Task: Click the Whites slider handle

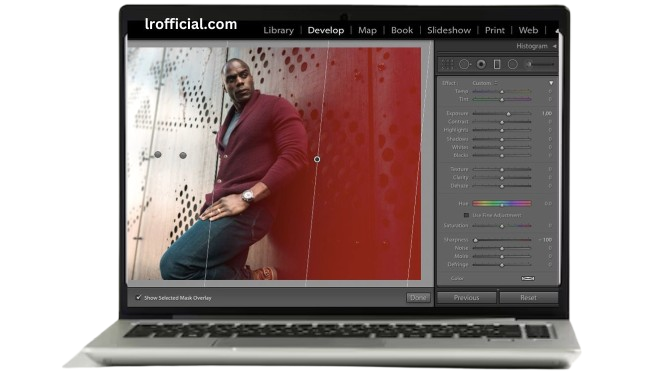Action: [x=502, y=147]
